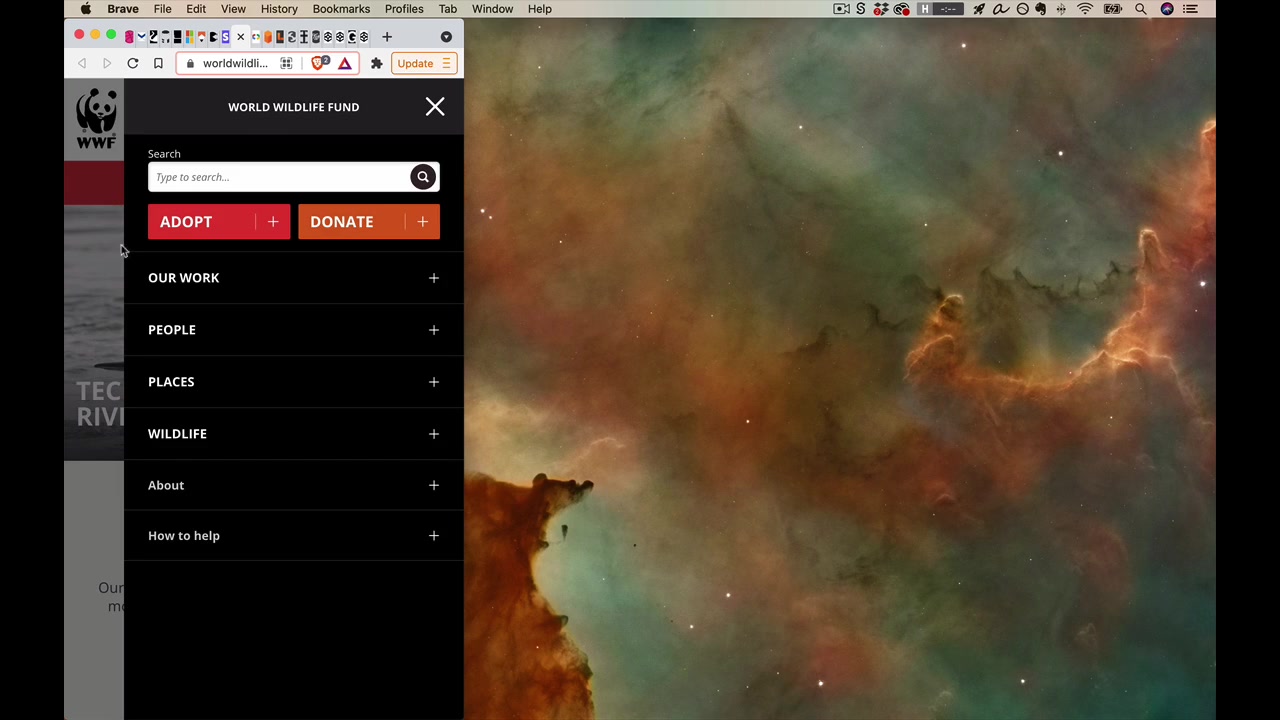Image resolution: width=1280 pixels, height=720 pixels.
Task: Expand the How to help section
Action: 294,536
